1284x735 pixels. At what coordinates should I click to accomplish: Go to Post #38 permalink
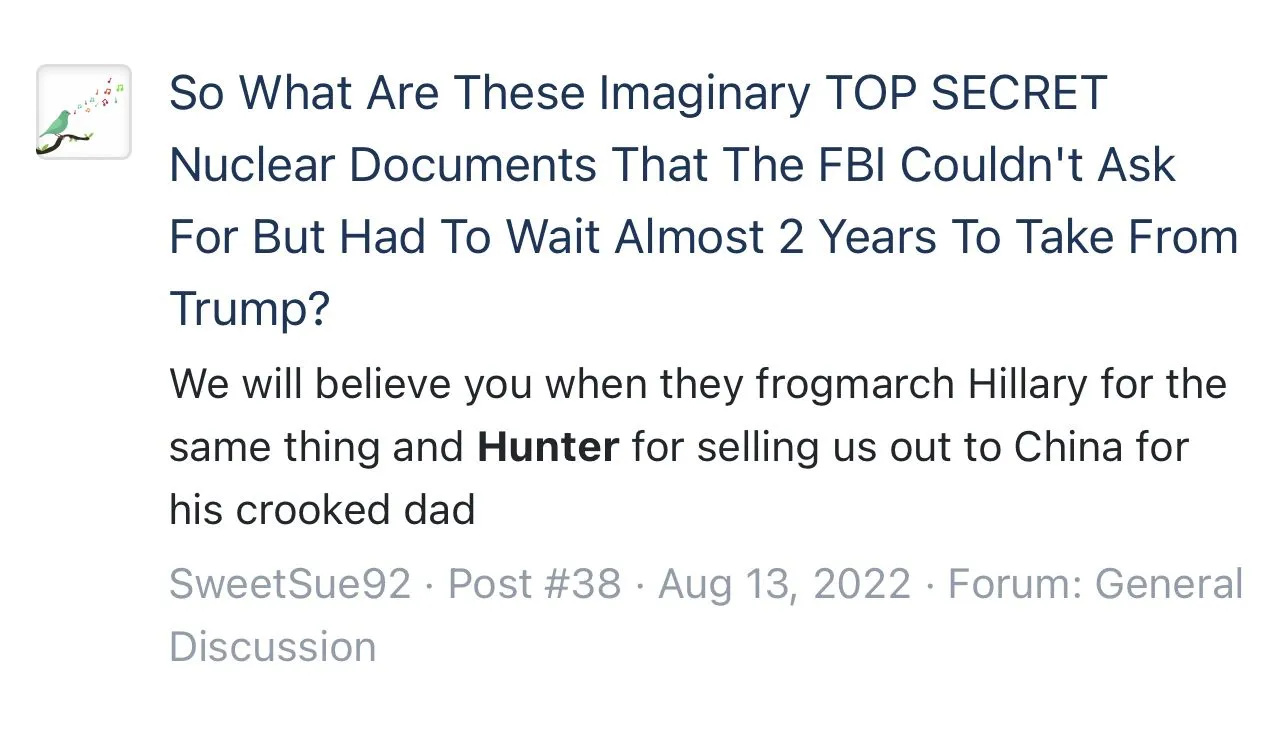(534, 584)
